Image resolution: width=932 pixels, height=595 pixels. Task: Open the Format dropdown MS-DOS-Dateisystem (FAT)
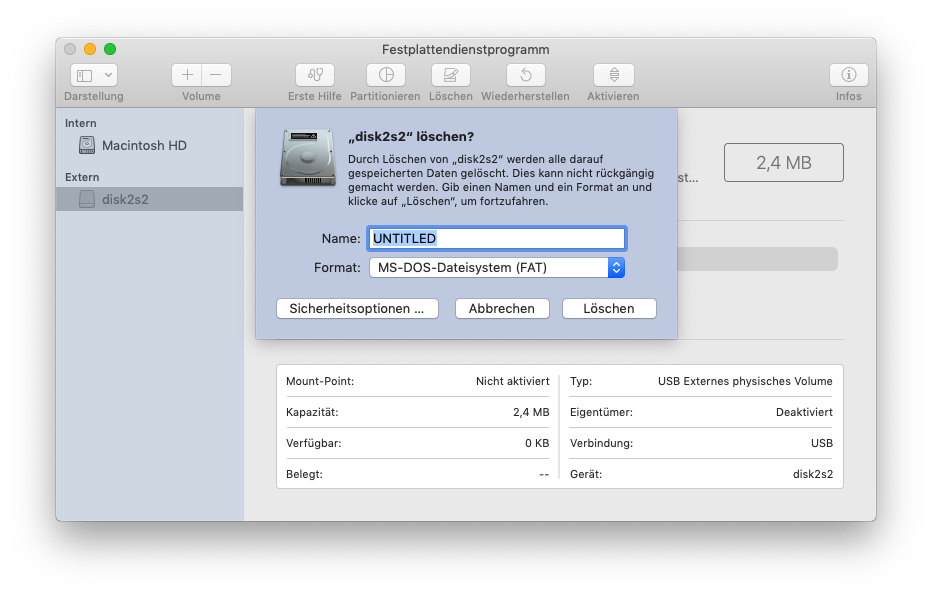point(497,267)
